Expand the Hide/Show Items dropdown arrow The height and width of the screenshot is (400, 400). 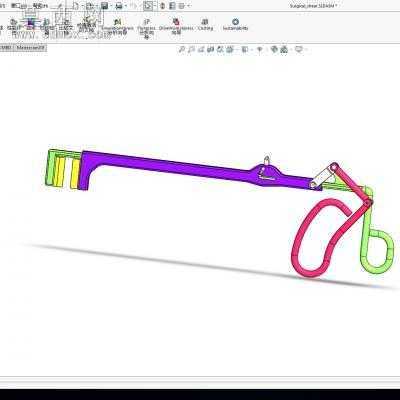click(x=266, y=50)
